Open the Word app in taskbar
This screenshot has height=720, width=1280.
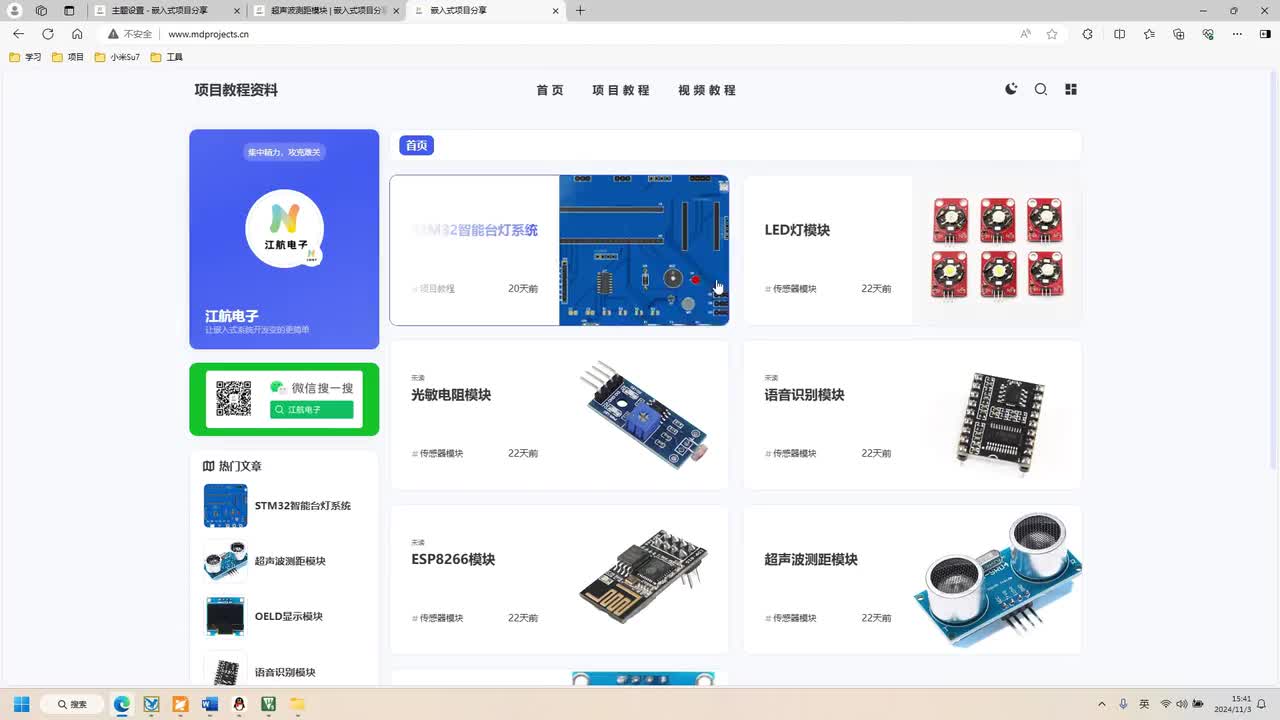click(209, 704)
